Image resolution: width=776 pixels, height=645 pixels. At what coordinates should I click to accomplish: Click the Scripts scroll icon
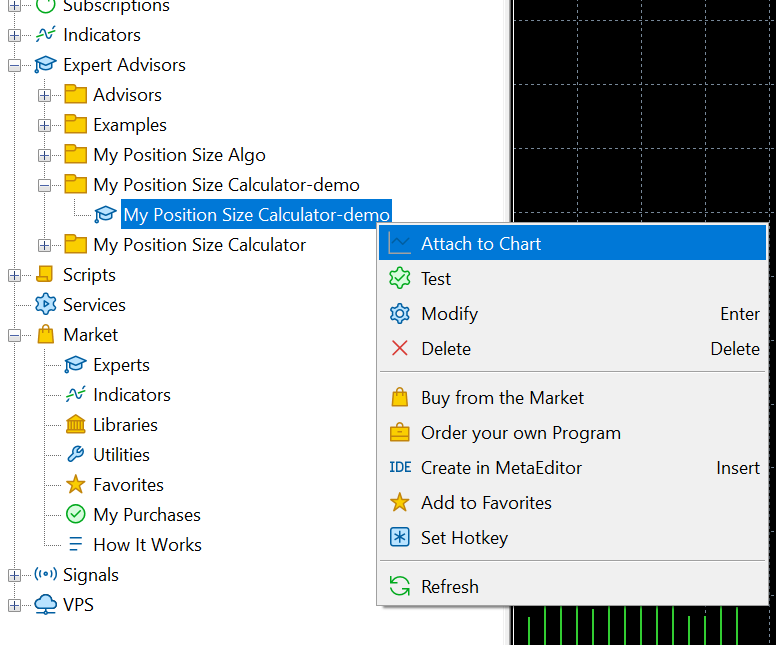[46, 274]
